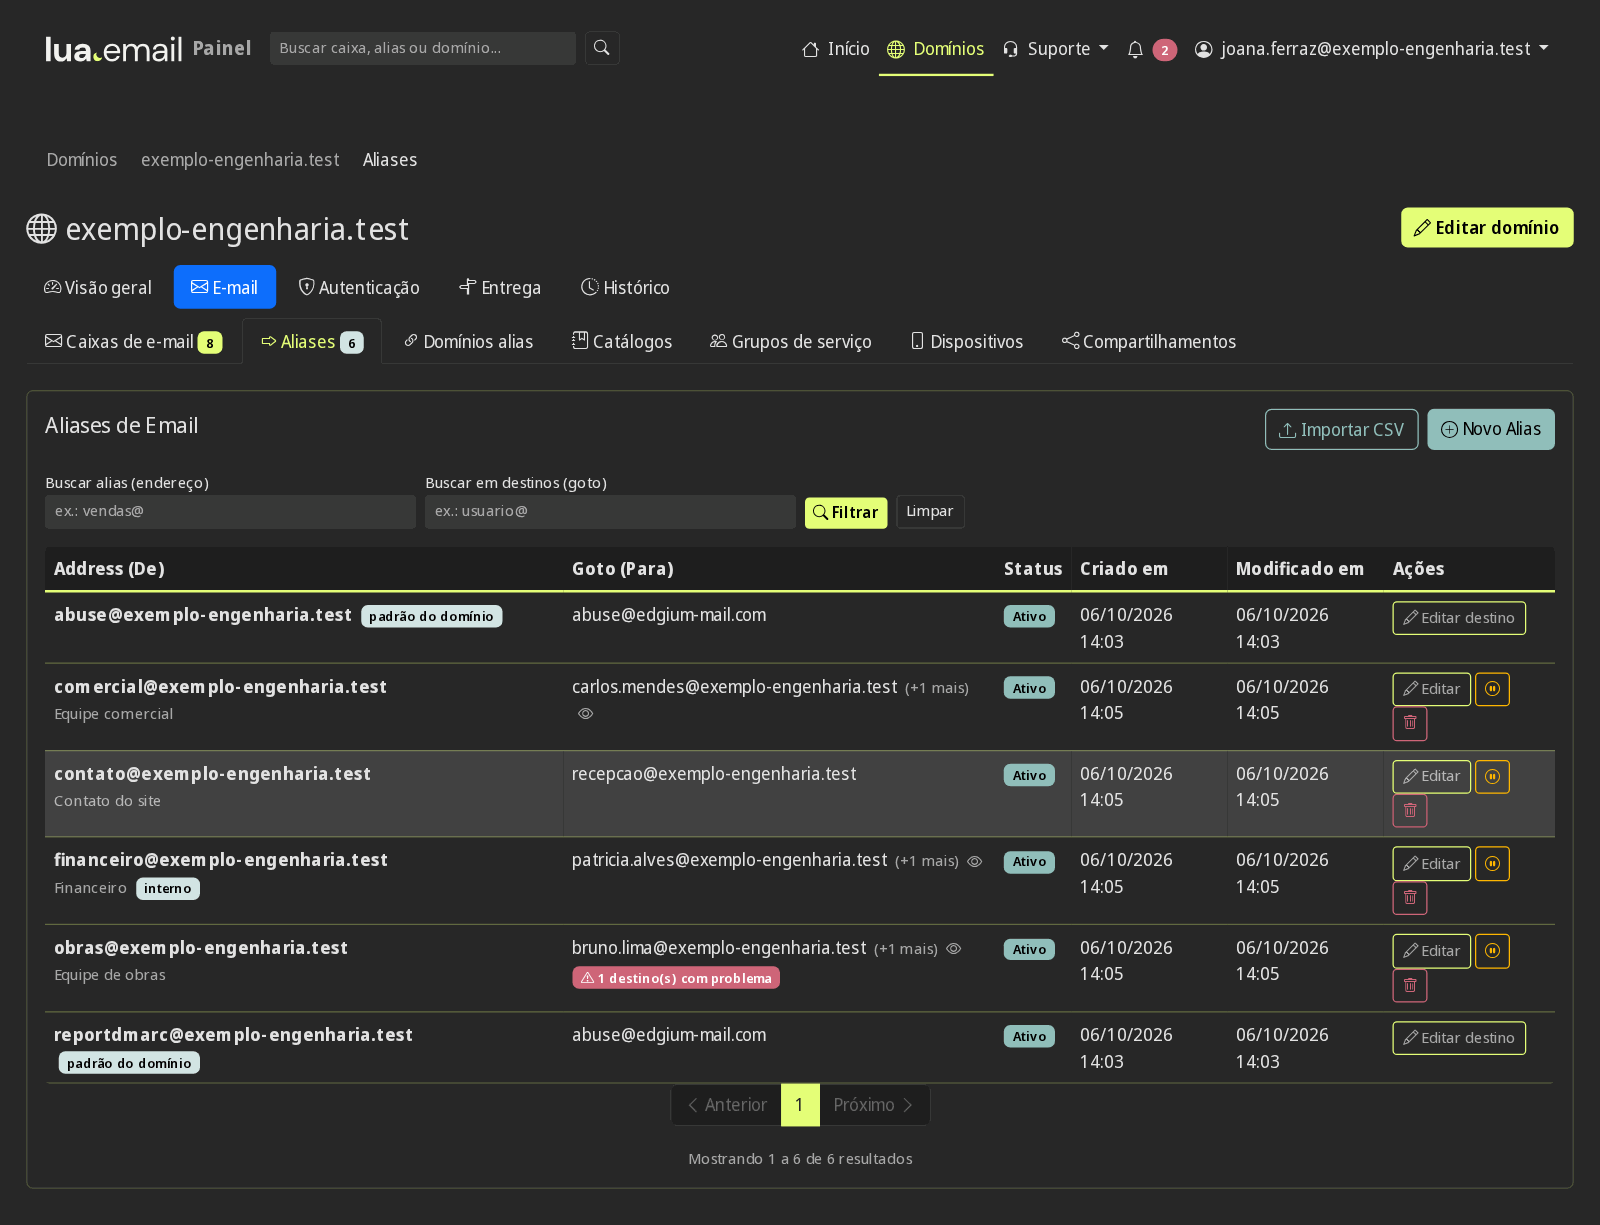Open the Grupos de serviço subtab
1600x1225 pixels.
(791, 342)
